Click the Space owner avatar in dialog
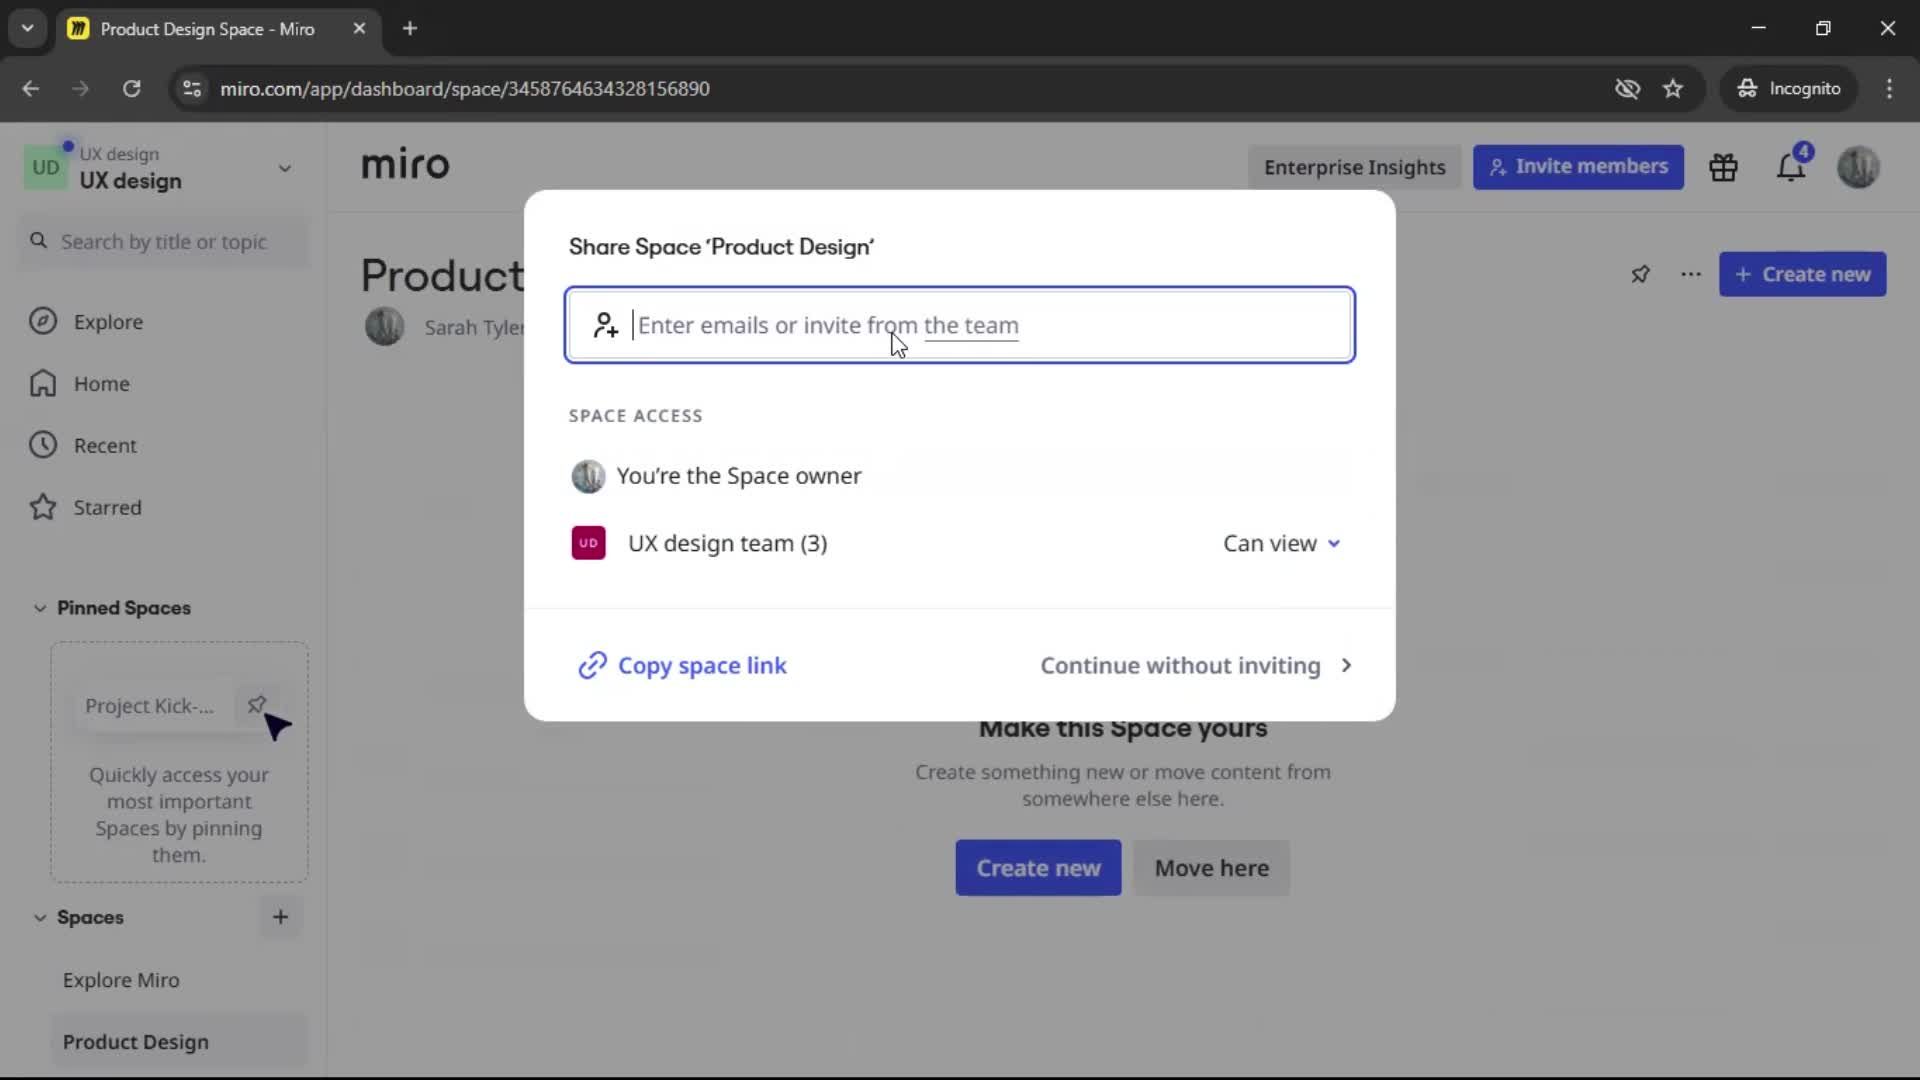The width and height of the screenshot is (1920, 1080). point(588,476)
